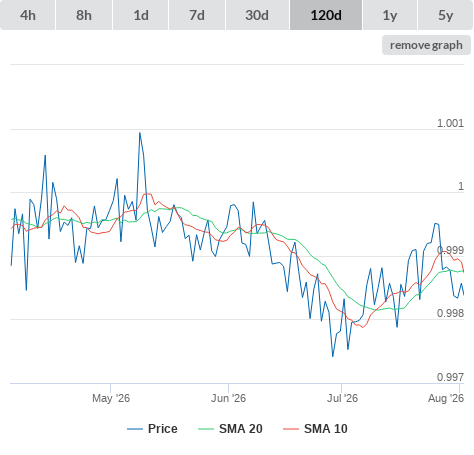Click the remove graph button
Screen dimensions: 474x455
coord(426,45)
